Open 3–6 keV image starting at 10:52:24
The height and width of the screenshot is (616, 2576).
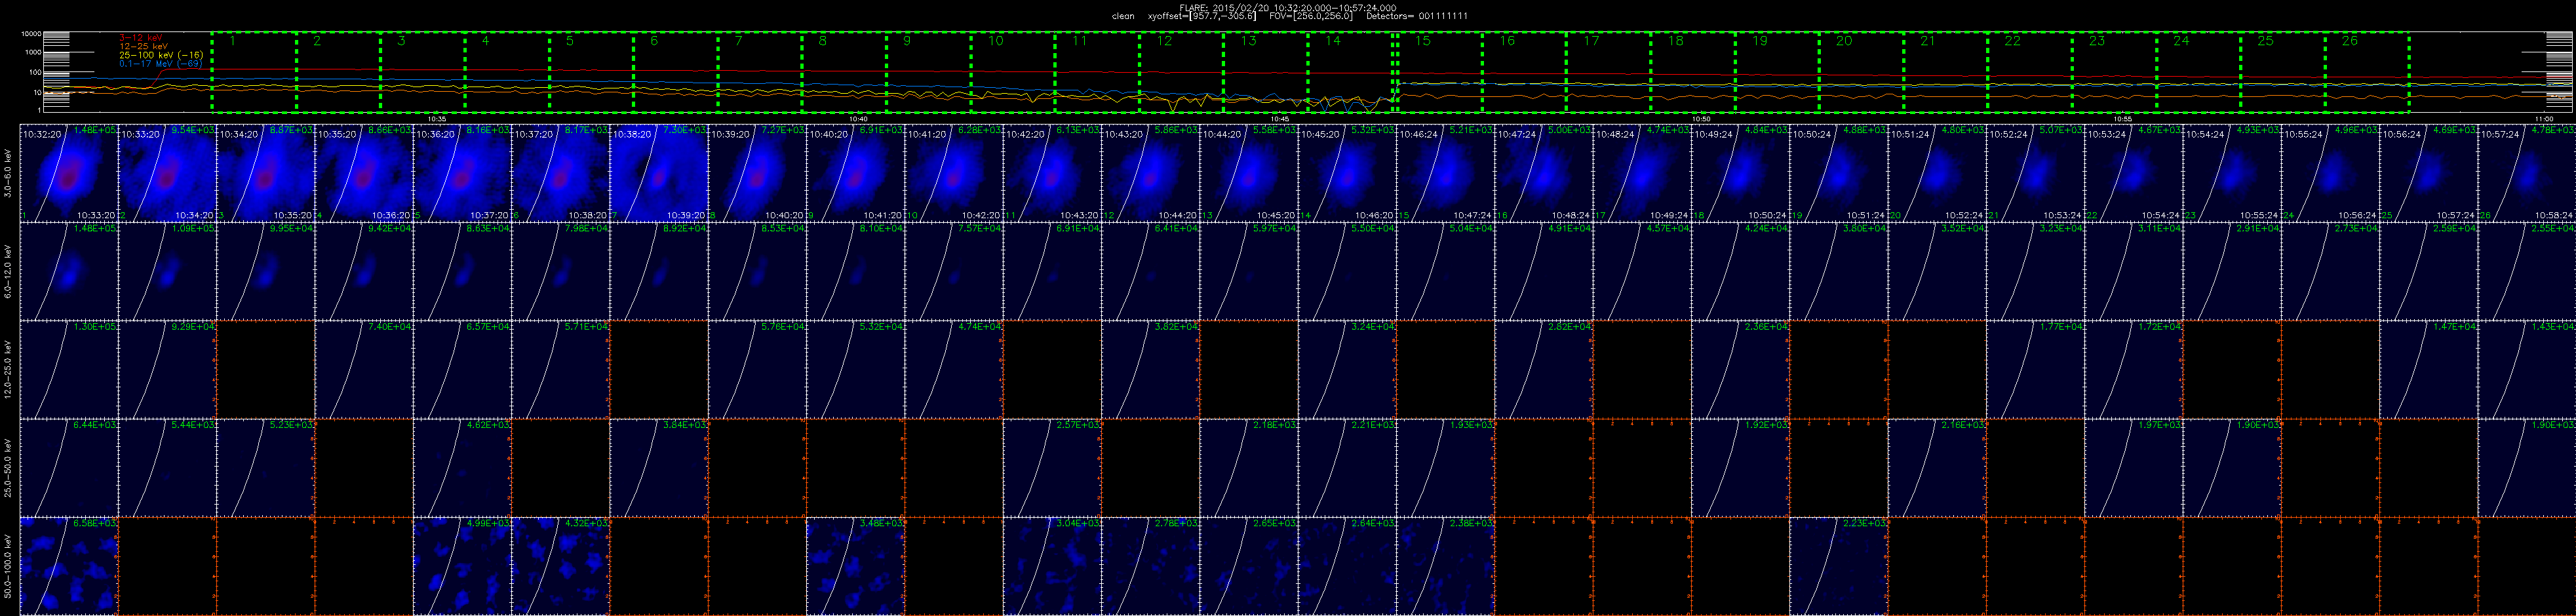(x=2035, y=173)
